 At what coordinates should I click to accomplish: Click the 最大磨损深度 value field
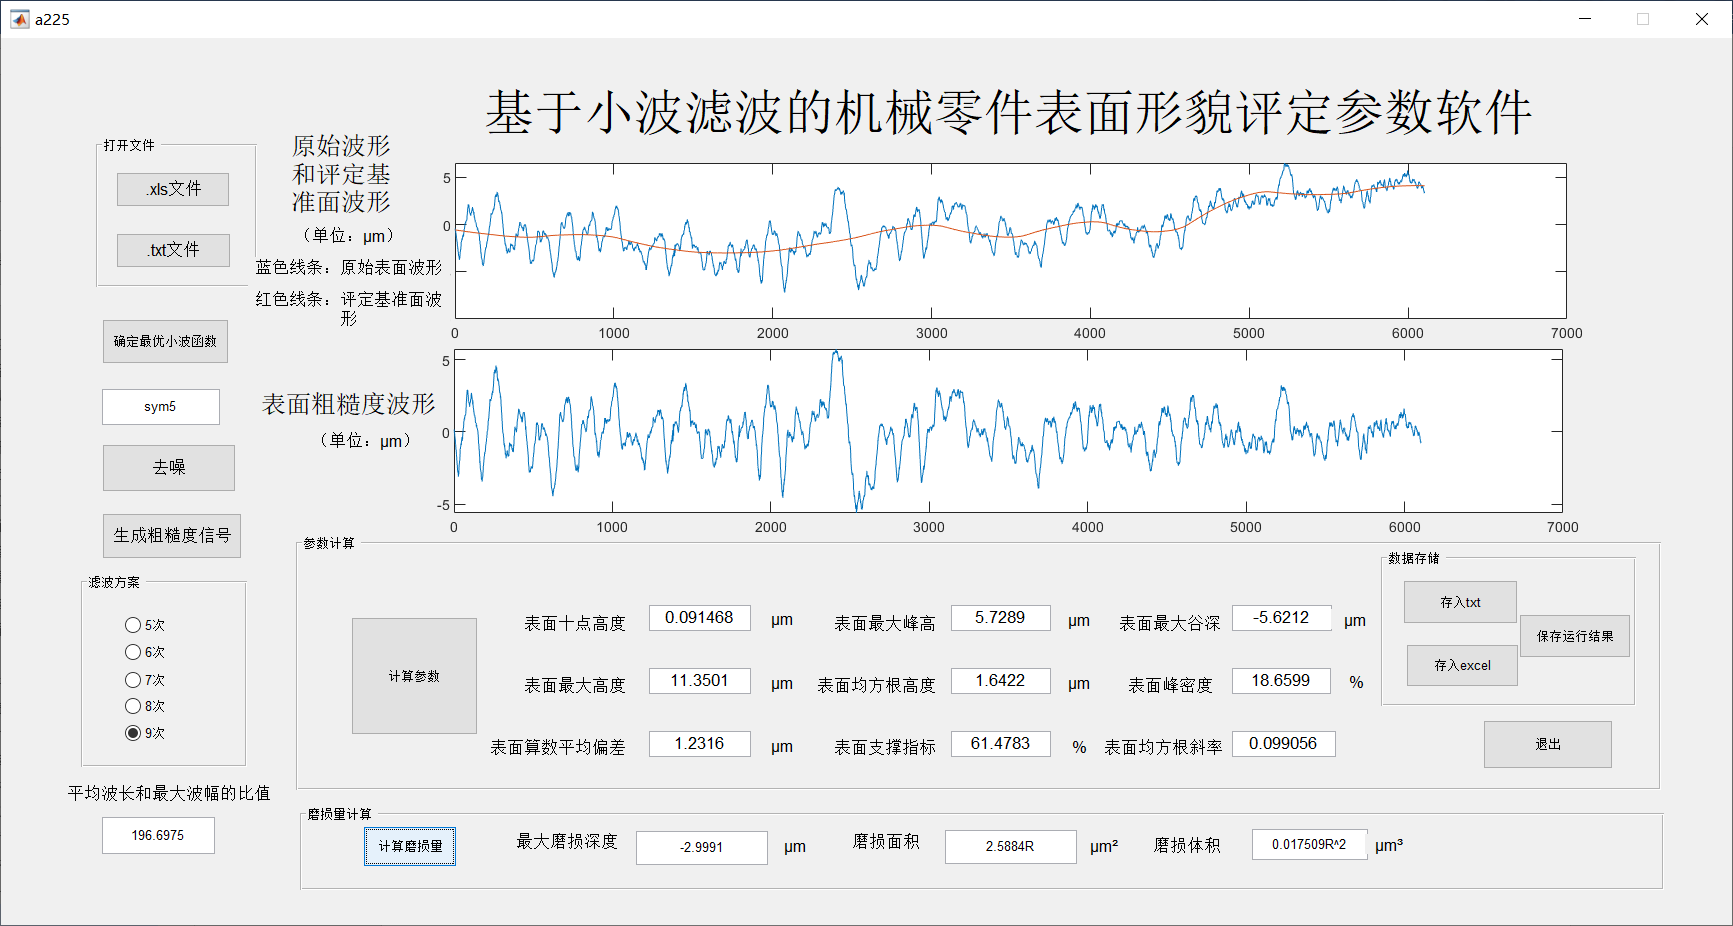701,847
